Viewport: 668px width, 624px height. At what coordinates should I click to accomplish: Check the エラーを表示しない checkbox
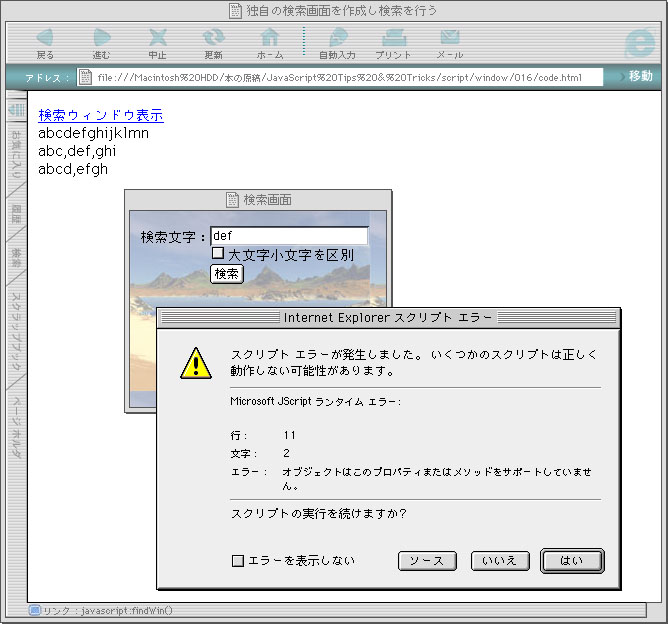click(x=238, y=560)
